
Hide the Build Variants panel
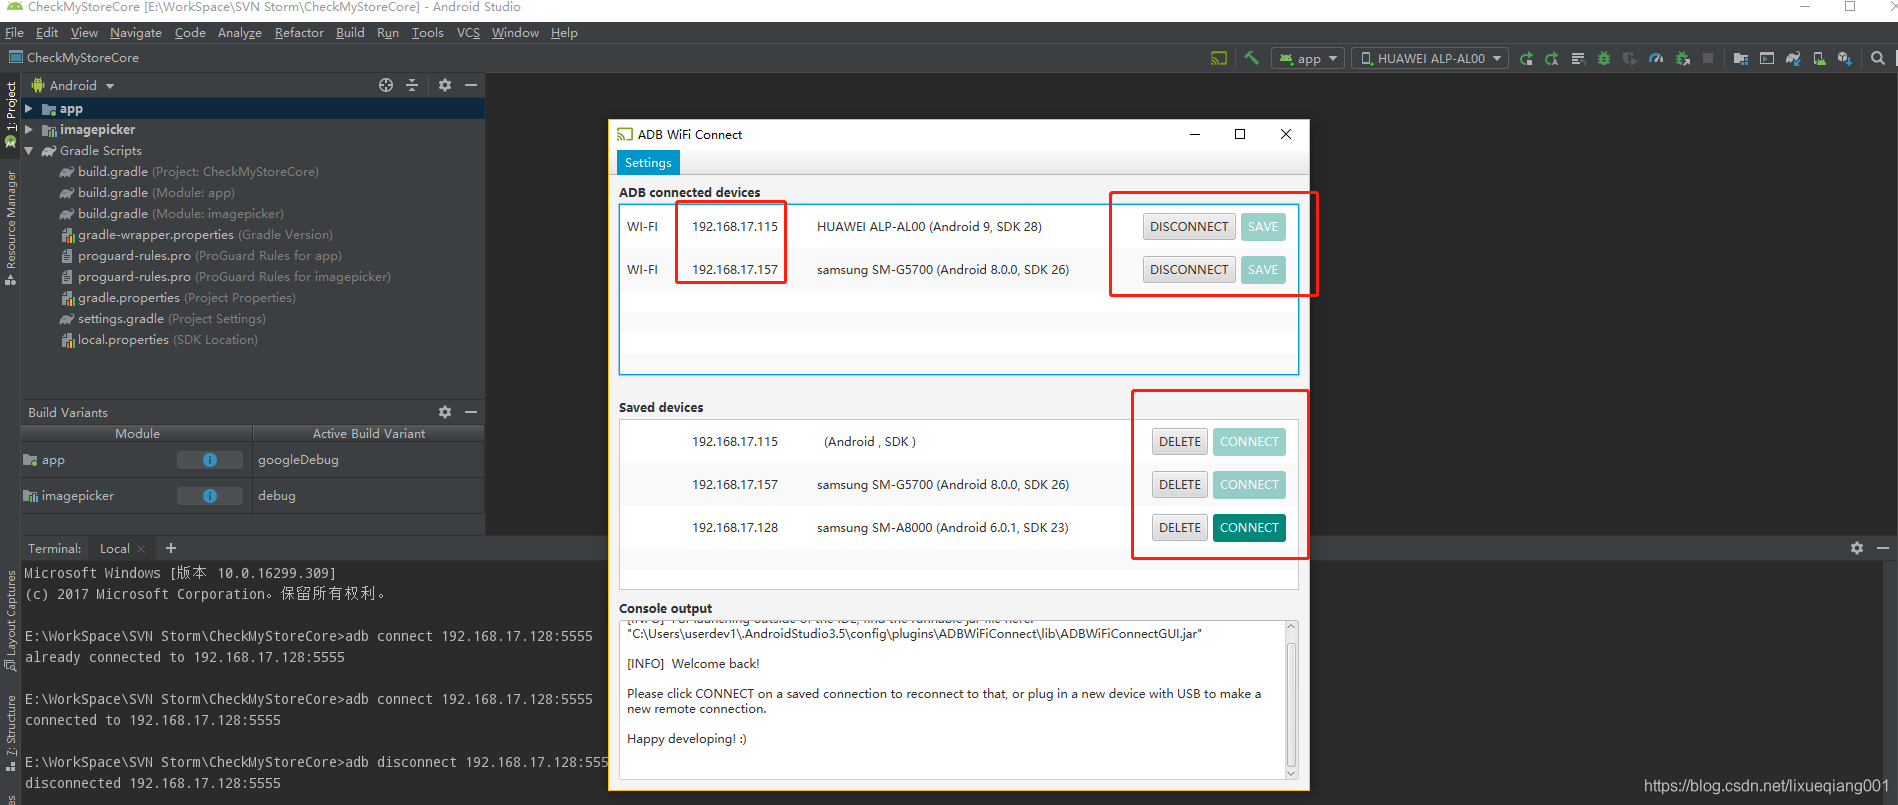(x=471, y=412)
